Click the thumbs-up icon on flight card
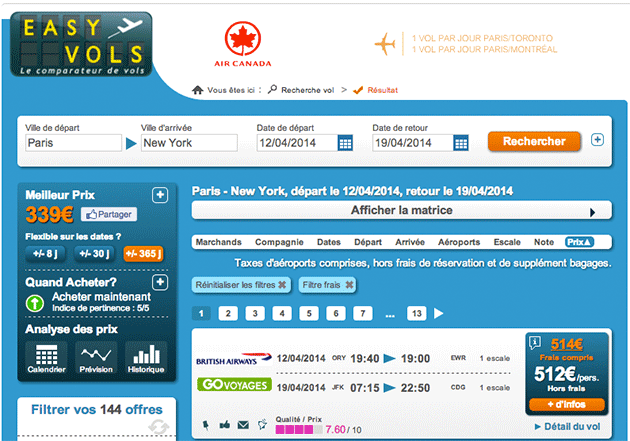 (225, 425)
